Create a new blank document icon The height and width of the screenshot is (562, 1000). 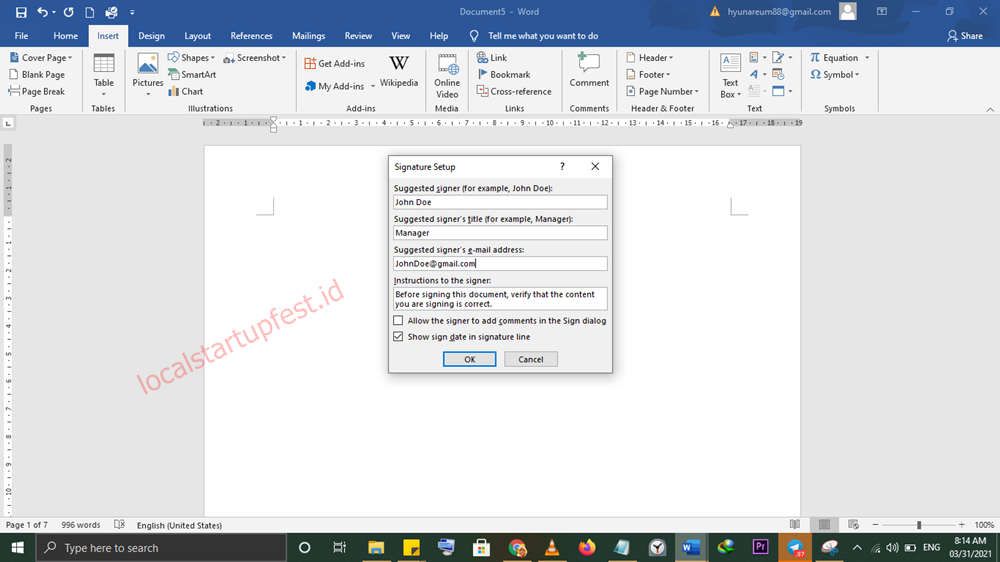point(90,12)
